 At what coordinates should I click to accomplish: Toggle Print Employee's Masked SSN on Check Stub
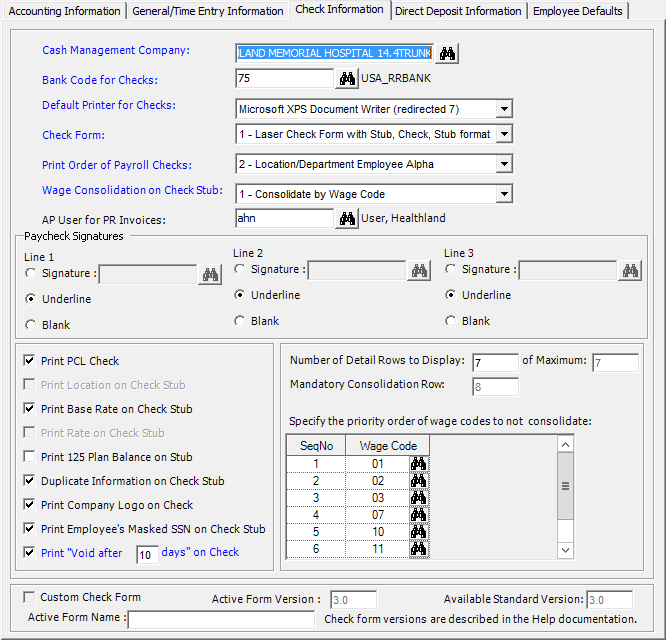[29, 529]
